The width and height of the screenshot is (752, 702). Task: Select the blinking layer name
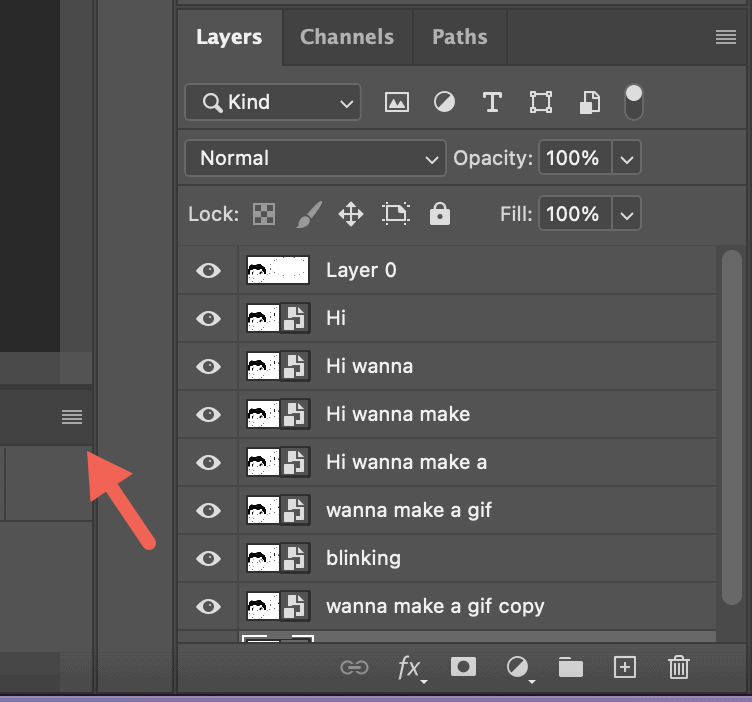point(364,559)
